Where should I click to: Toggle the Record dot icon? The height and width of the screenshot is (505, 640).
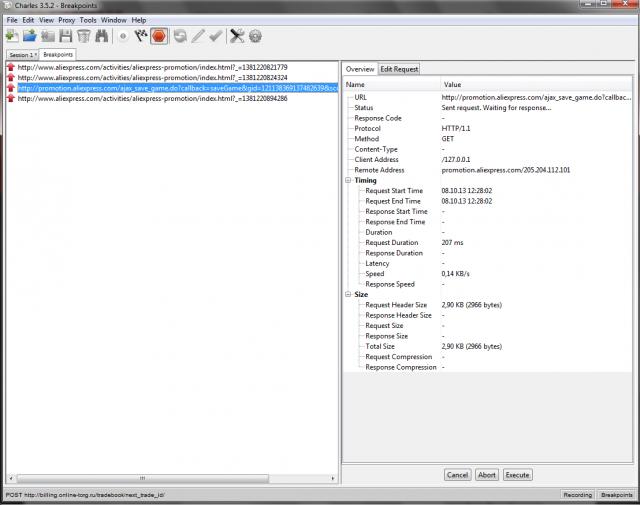pos(123,36)
